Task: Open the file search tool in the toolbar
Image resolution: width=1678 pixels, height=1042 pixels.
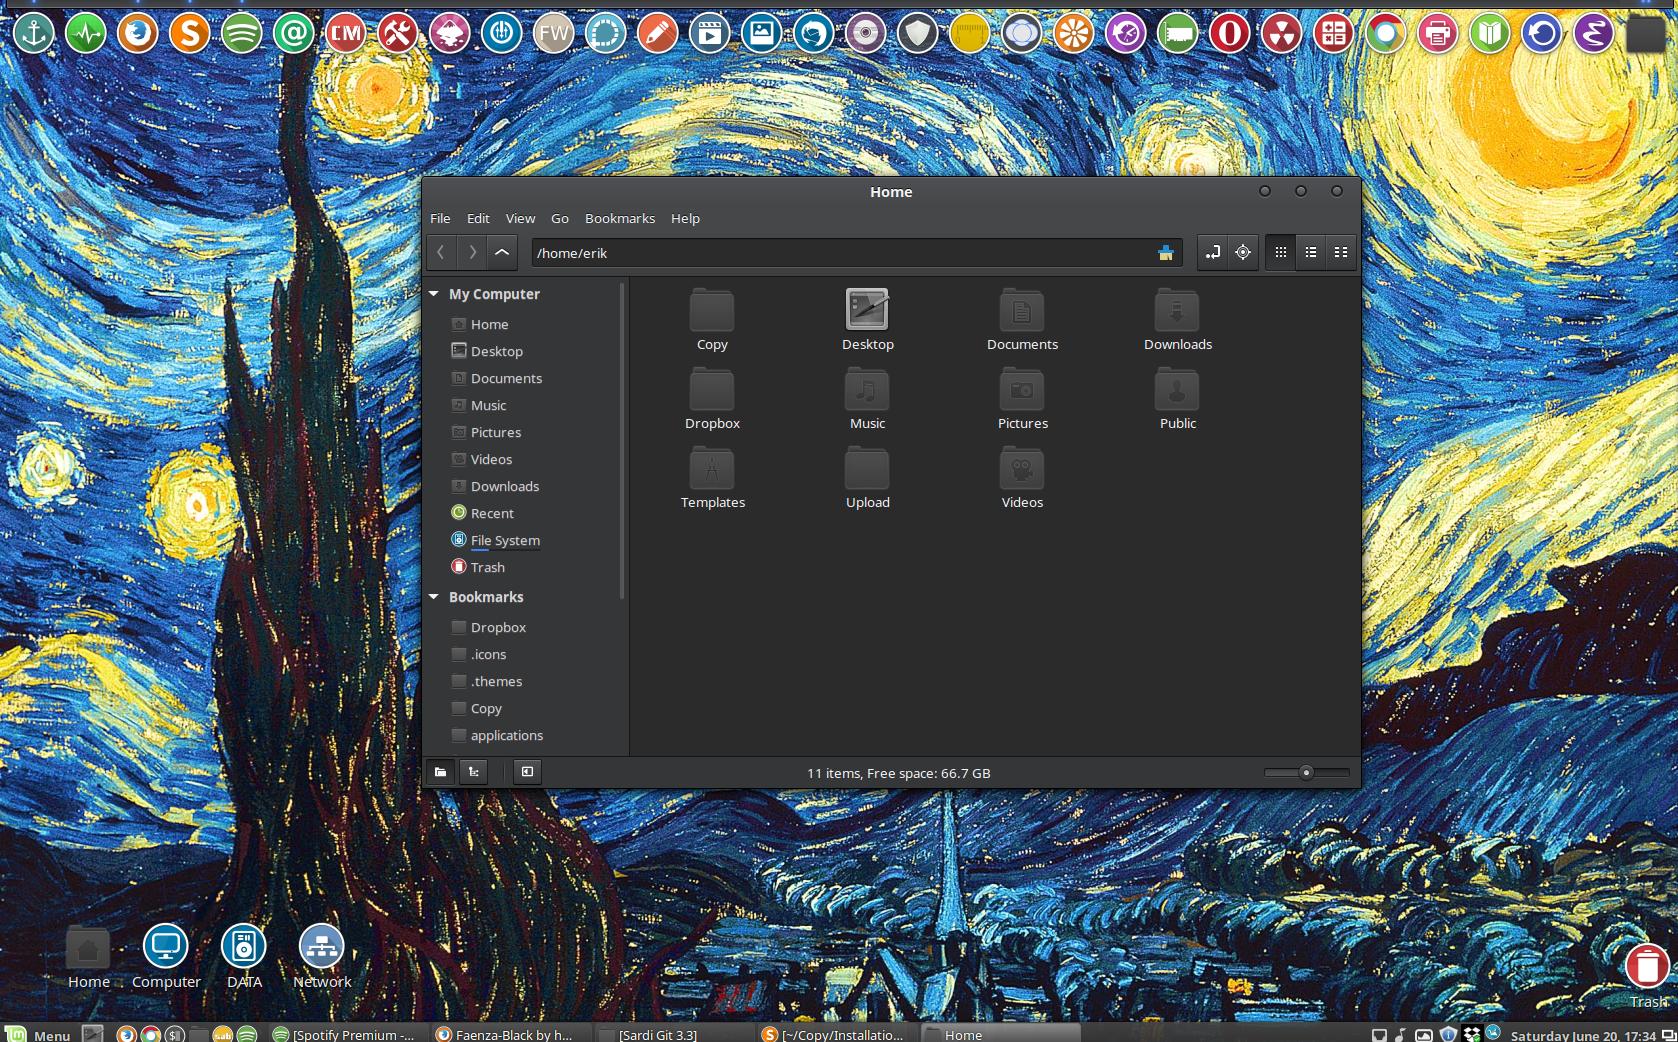Action: tap(1243, 253)
